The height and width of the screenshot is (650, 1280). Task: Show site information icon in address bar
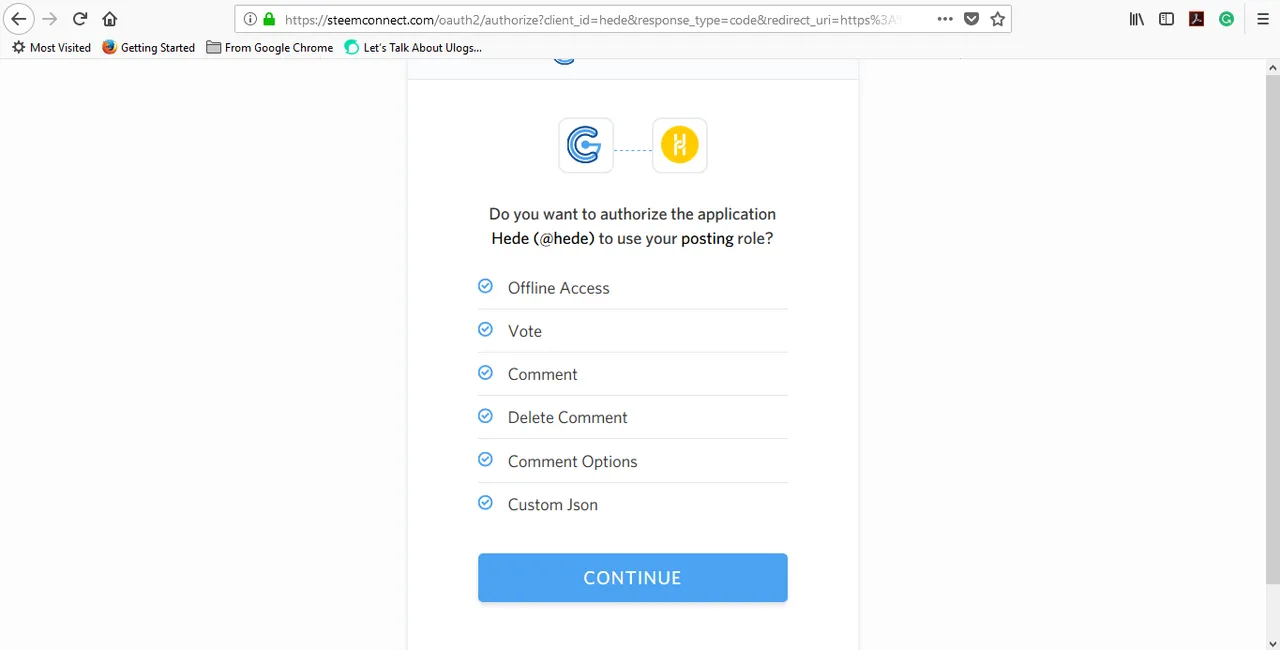coord(250,19)
